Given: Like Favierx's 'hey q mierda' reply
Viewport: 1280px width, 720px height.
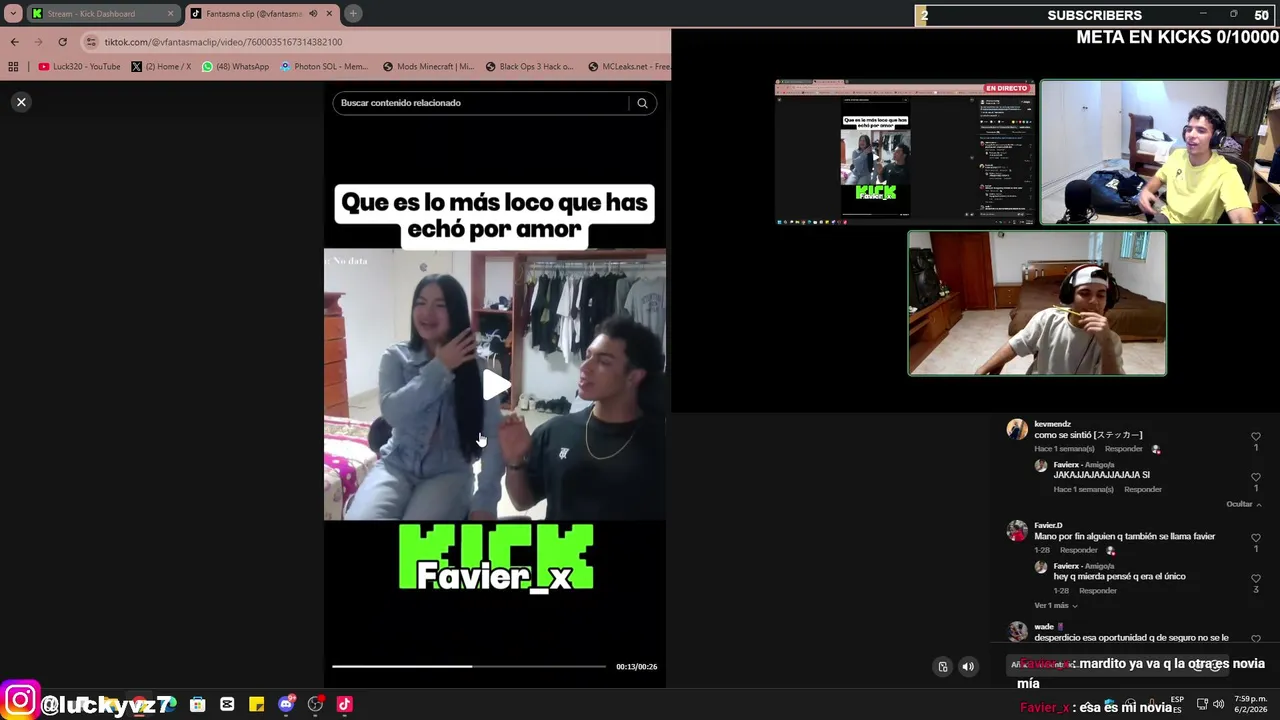Looking at the screenshot, I should tap(1256, 578).
